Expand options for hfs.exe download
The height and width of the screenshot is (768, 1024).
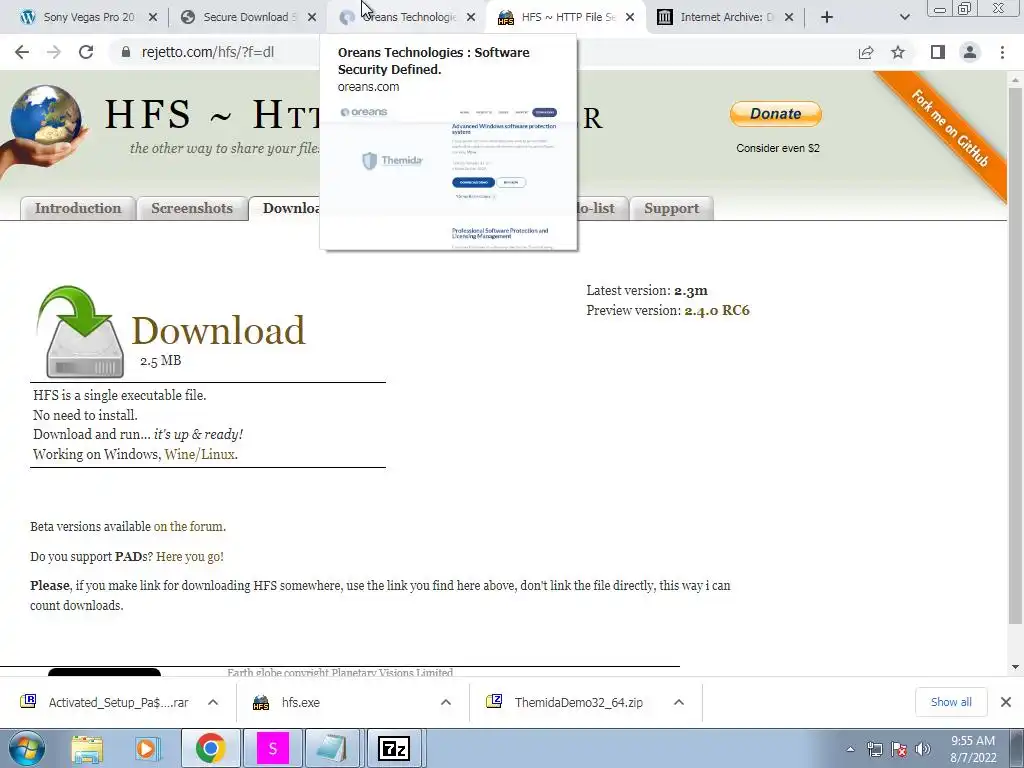click(x=446, y=703)
